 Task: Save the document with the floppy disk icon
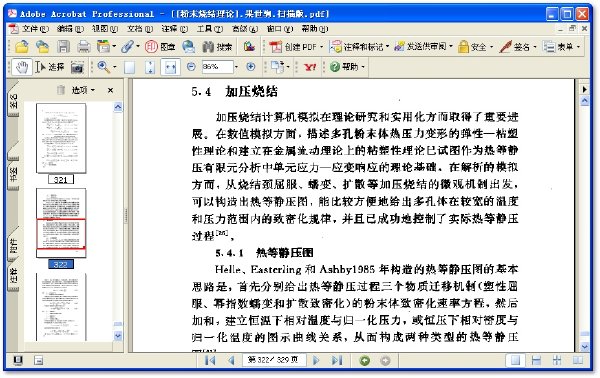[x=63, y=47]
